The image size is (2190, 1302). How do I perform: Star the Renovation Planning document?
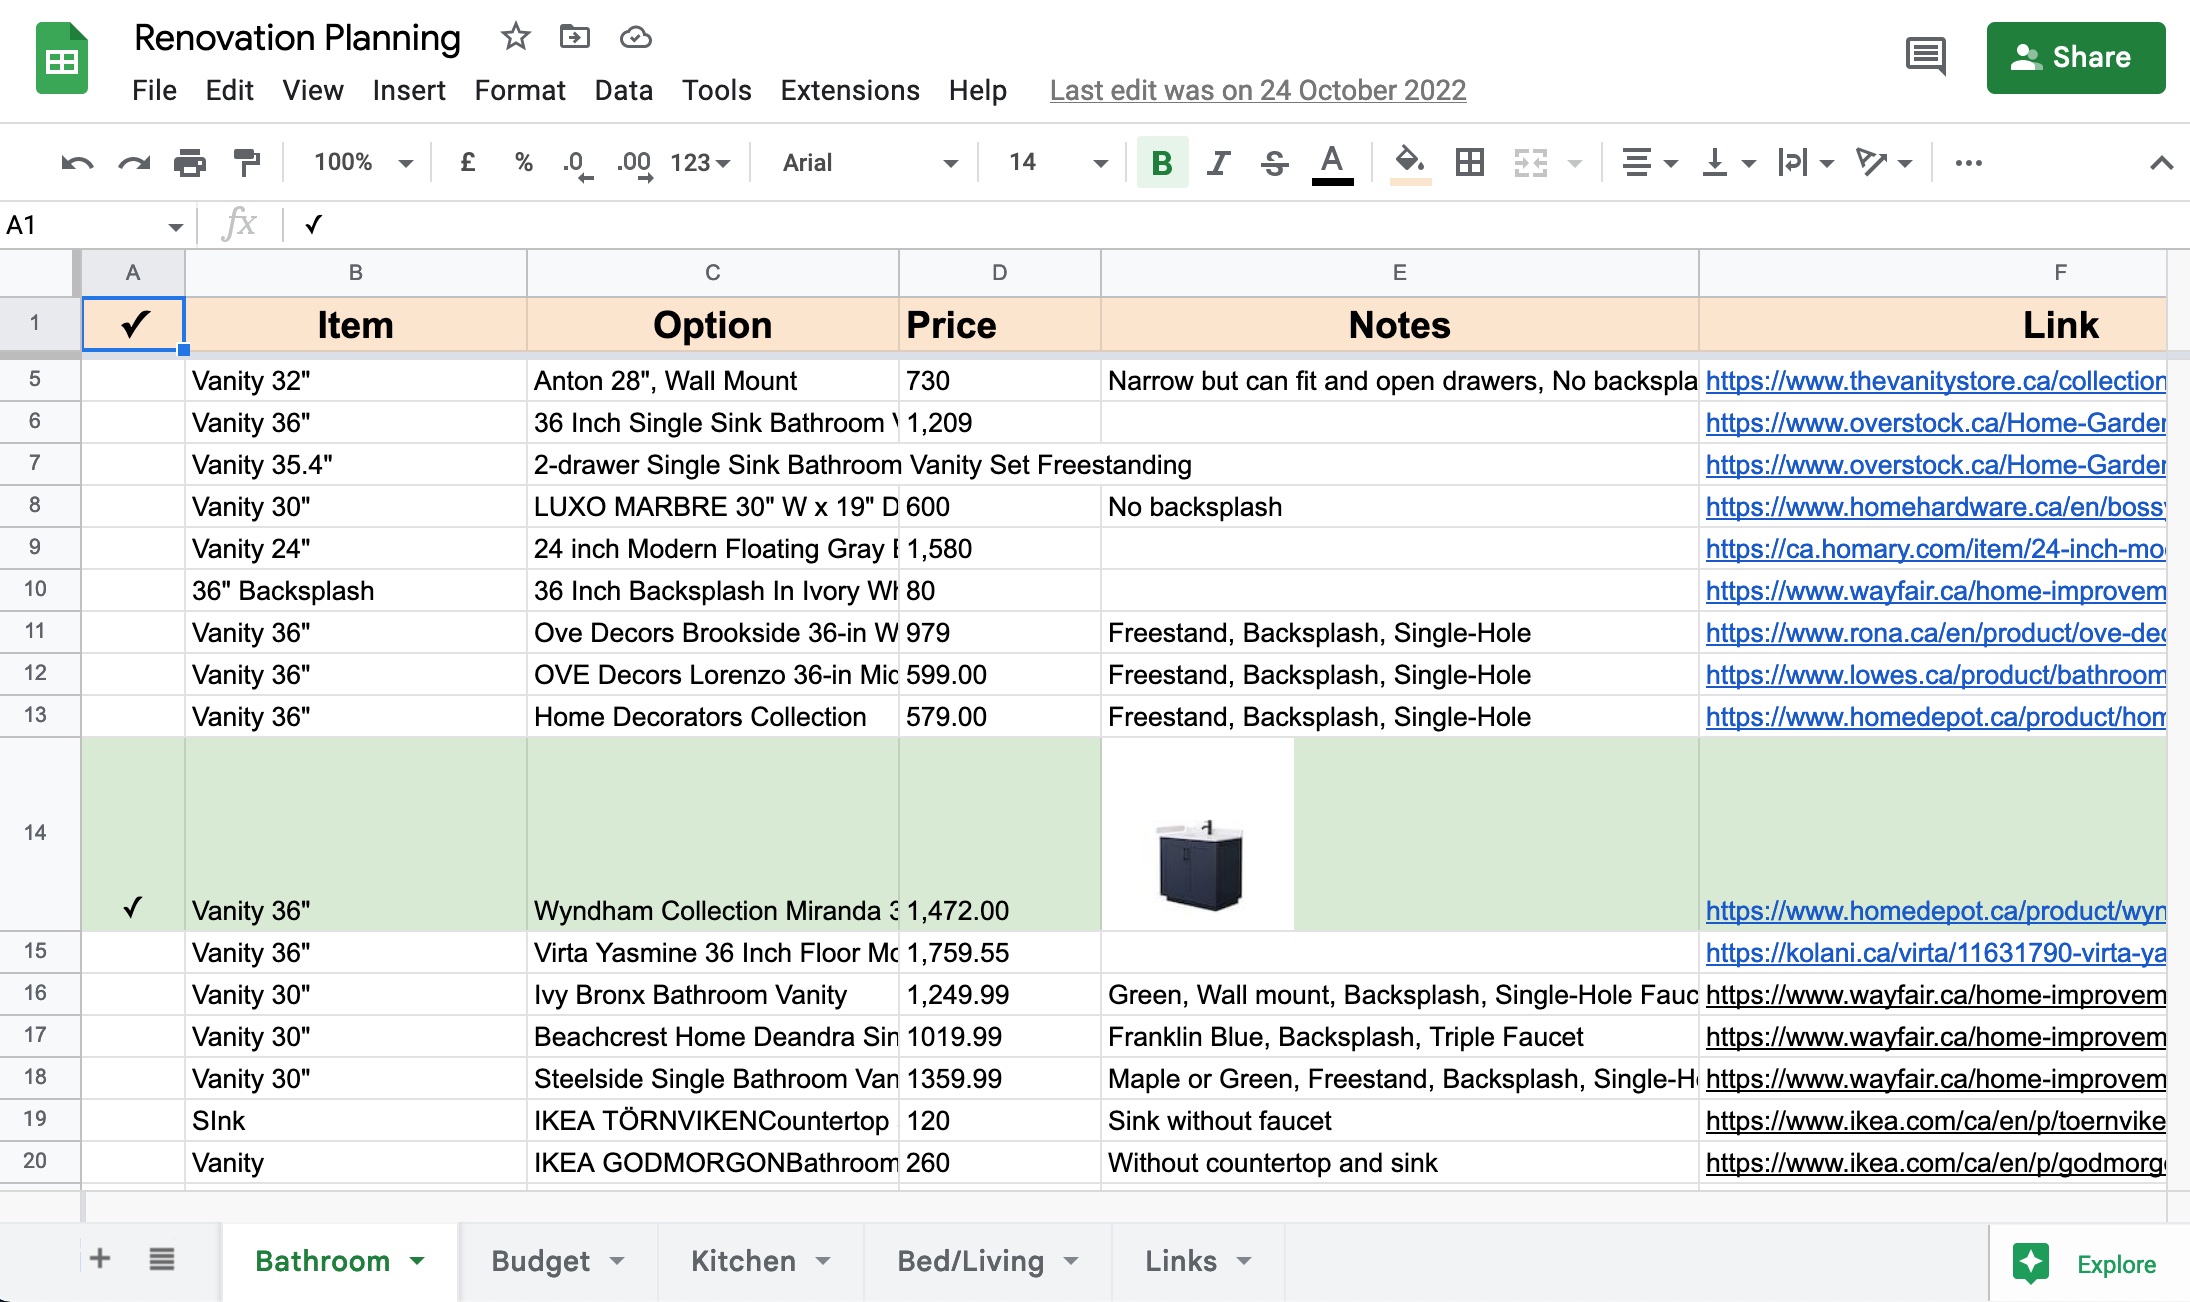(x=515, y=38)
